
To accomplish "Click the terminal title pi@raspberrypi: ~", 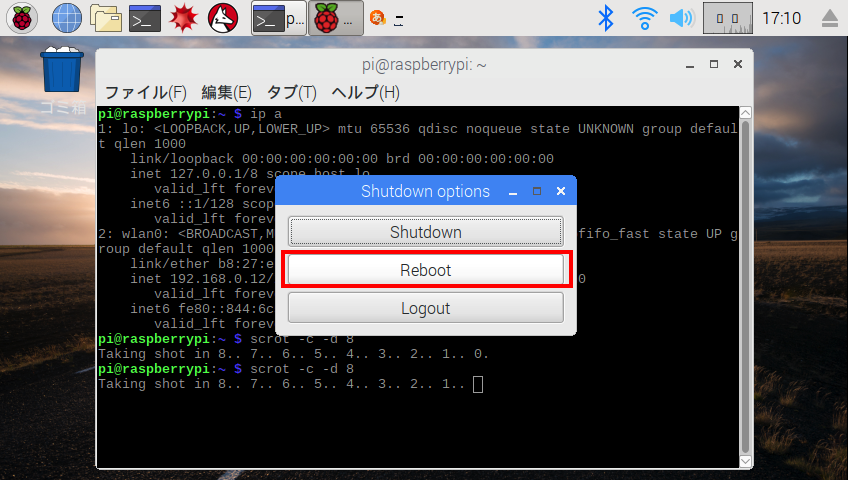I will (425, 65).
